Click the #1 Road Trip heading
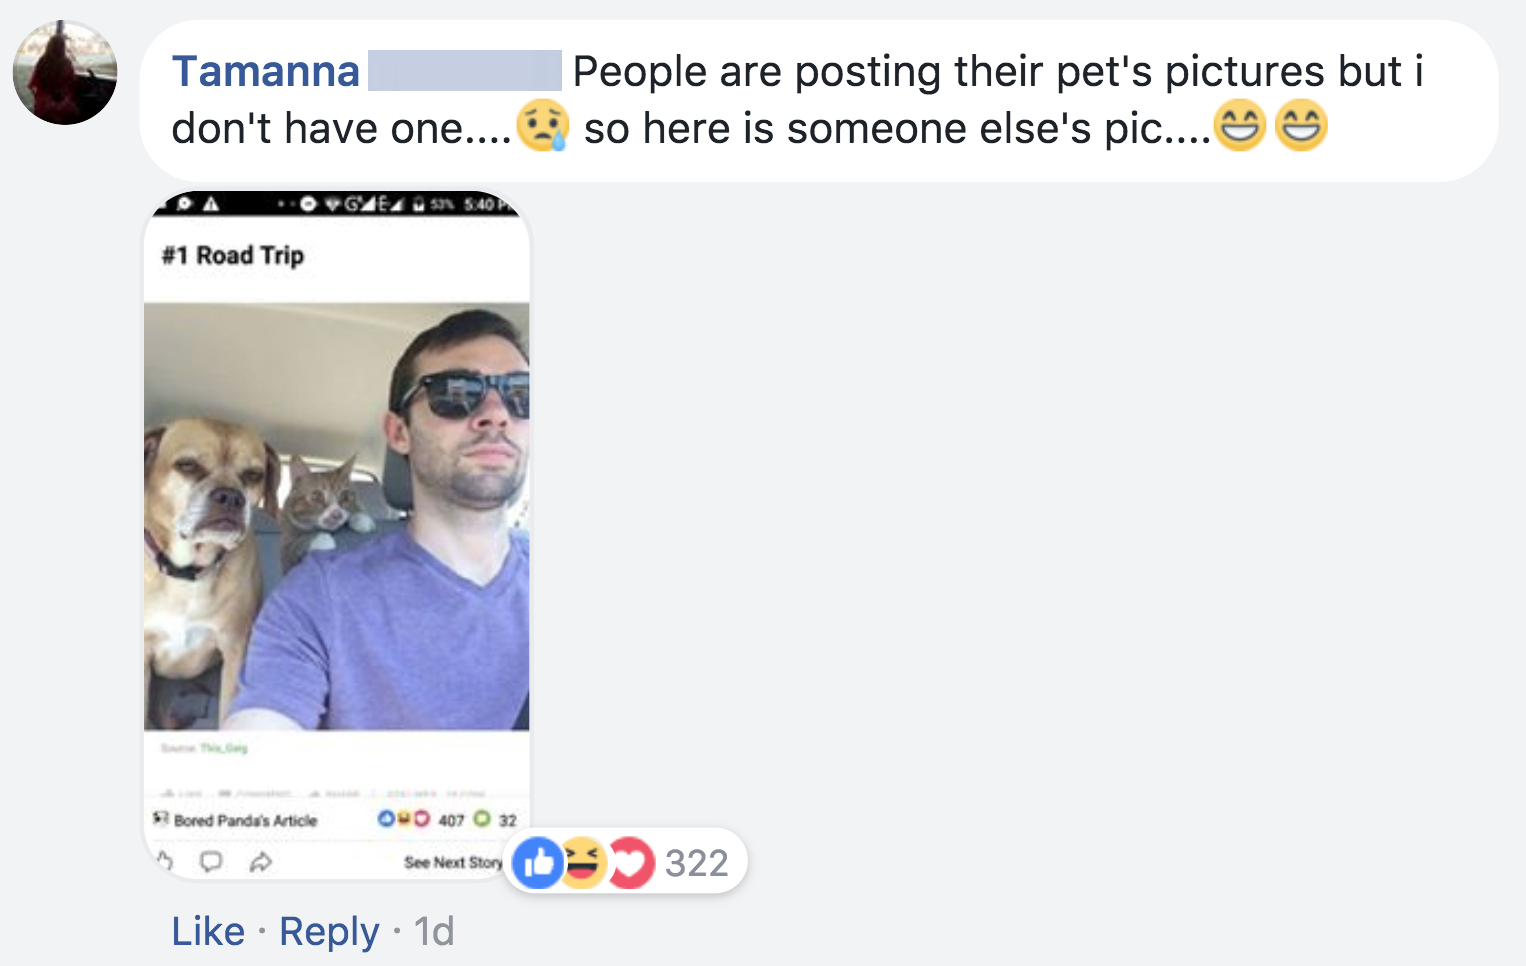 (x=233, y=256)
